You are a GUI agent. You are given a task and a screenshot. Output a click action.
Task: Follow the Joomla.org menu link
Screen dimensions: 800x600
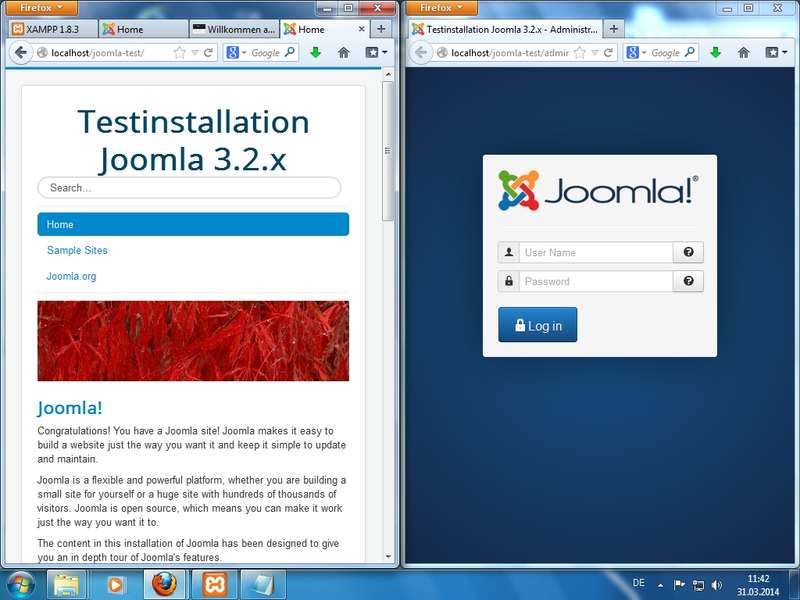tap(71, 277)
